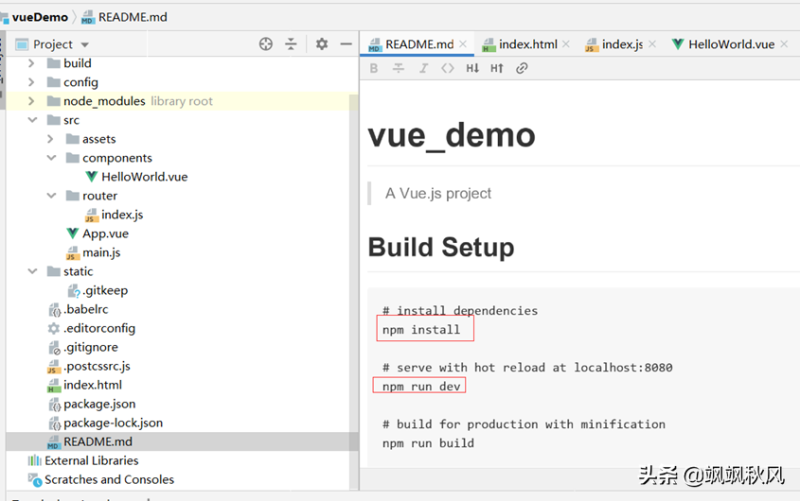Expand the assets folder

(50, 139)
